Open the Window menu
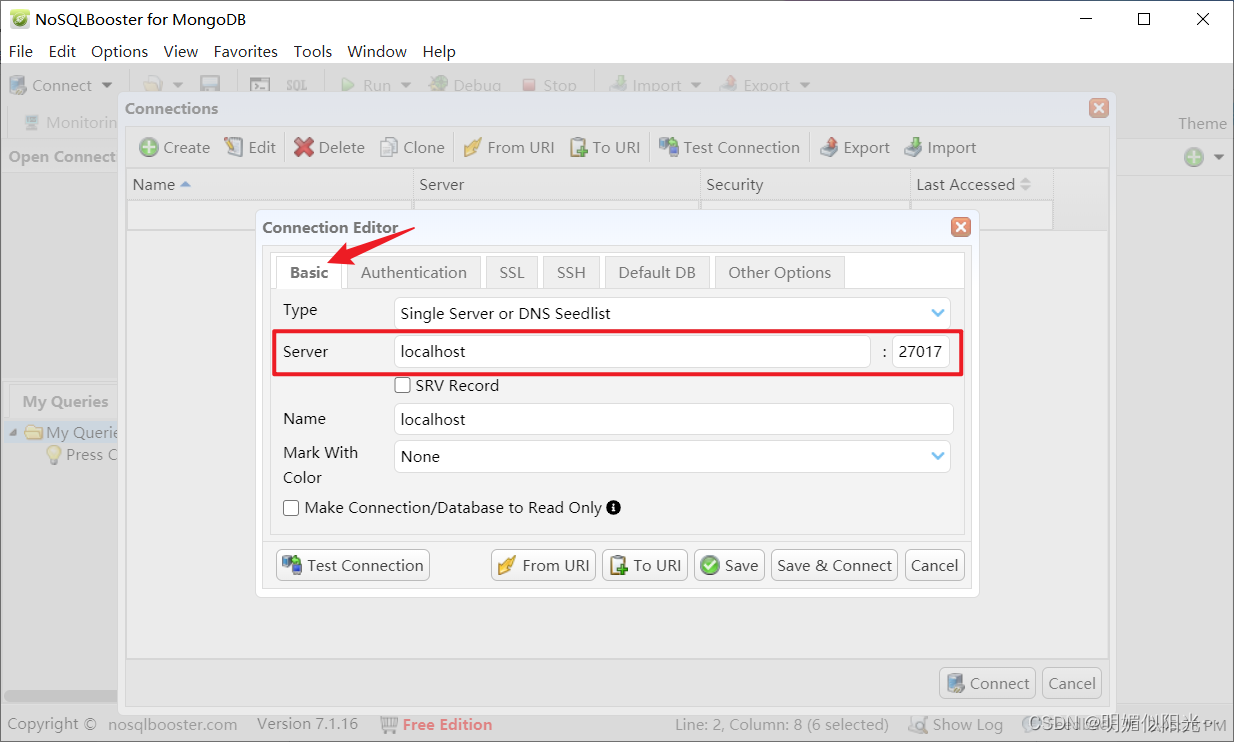Viewport: 1234px width, 742px height. 377,51
